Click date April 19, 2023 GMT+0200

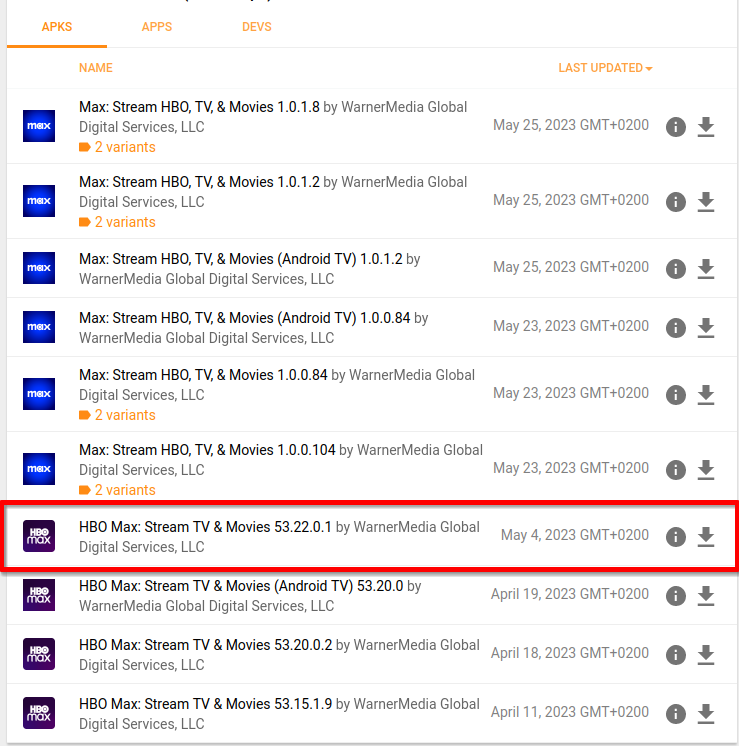pos(570,594)
